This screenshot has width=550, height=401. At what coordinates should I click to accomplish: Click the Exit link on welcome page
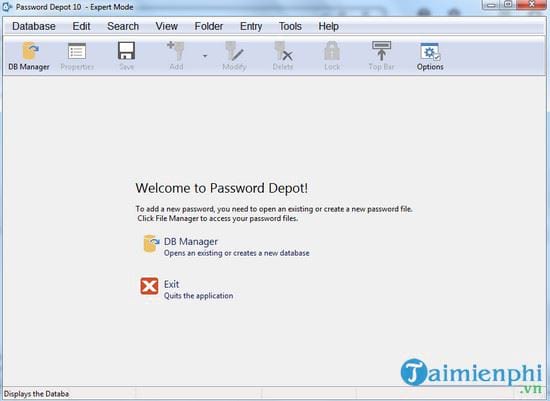coord(172,284)
